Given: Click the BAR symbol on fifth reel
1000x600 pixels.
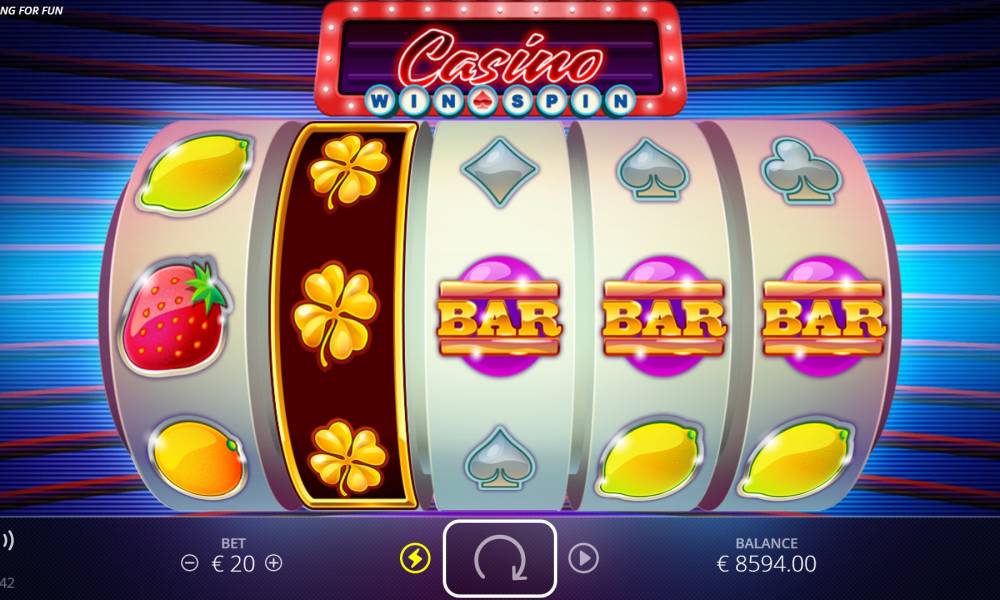Looking at the screenshot, I should click(824, 316).
